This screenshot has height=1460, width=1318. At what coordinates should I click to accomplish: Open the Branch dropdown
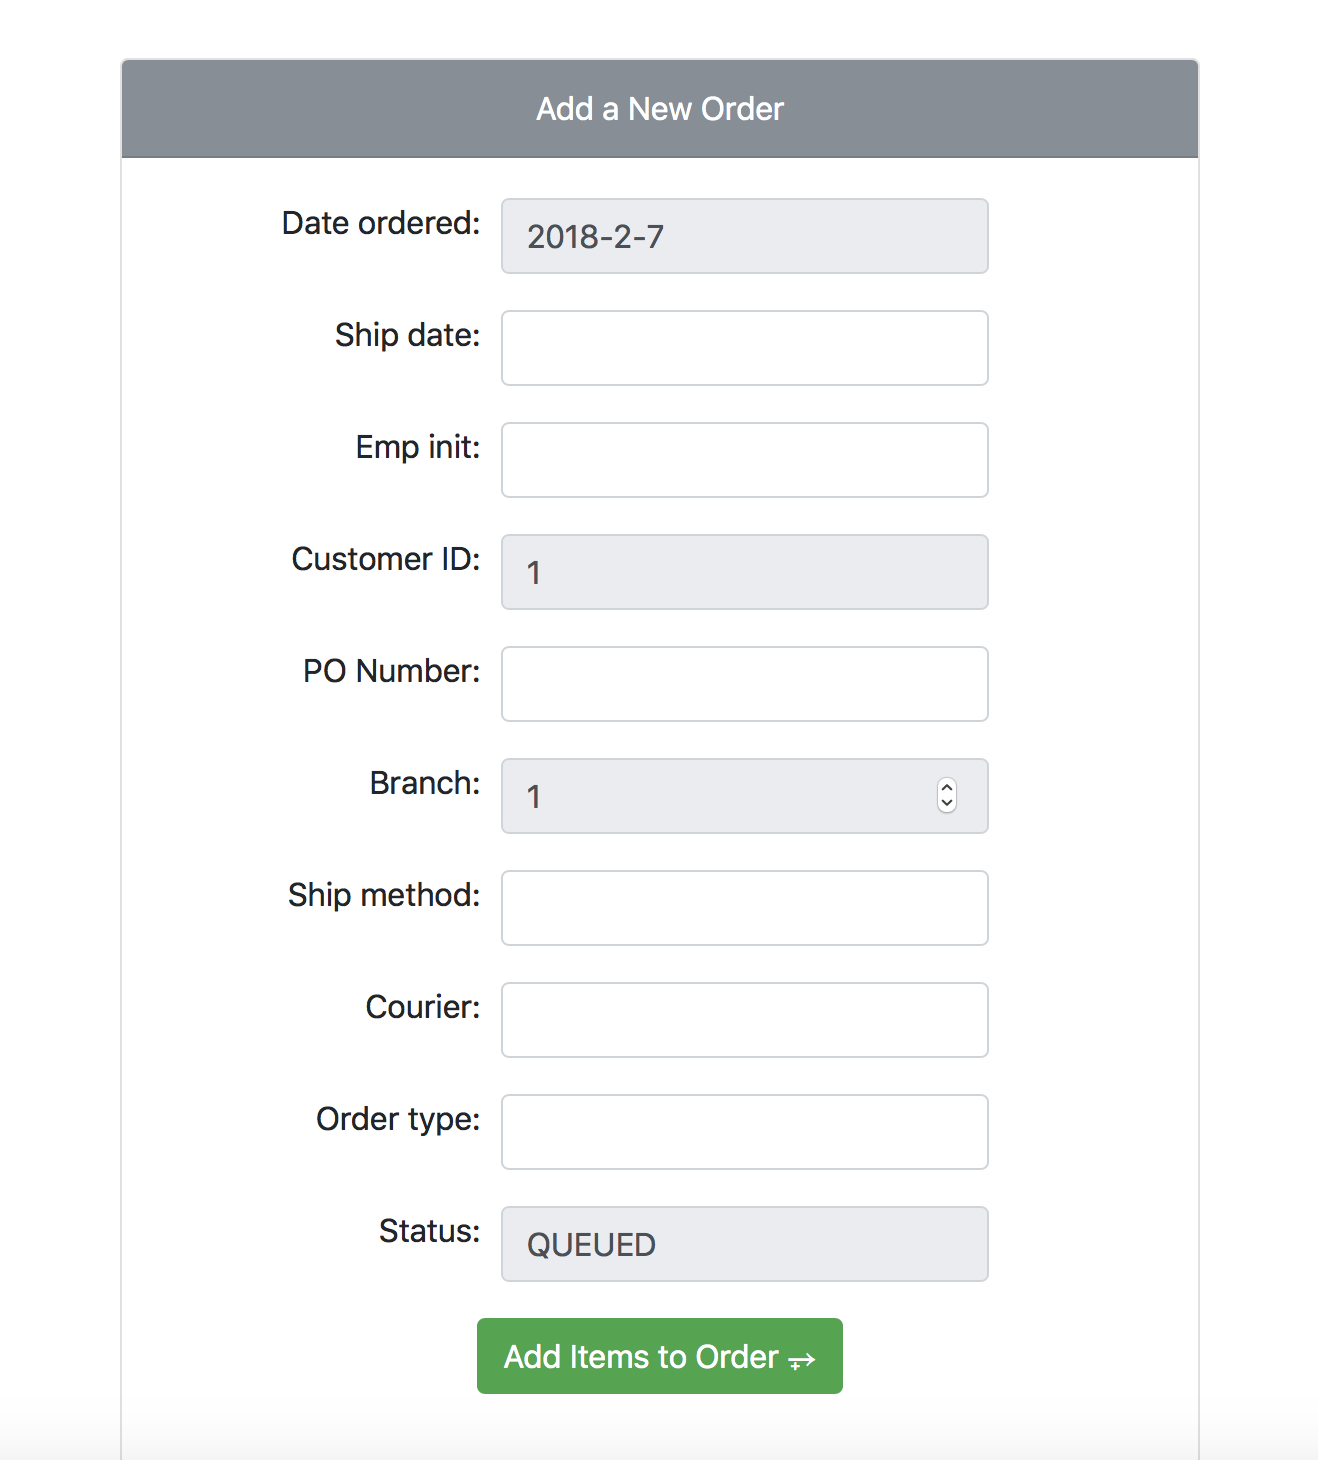745,796
